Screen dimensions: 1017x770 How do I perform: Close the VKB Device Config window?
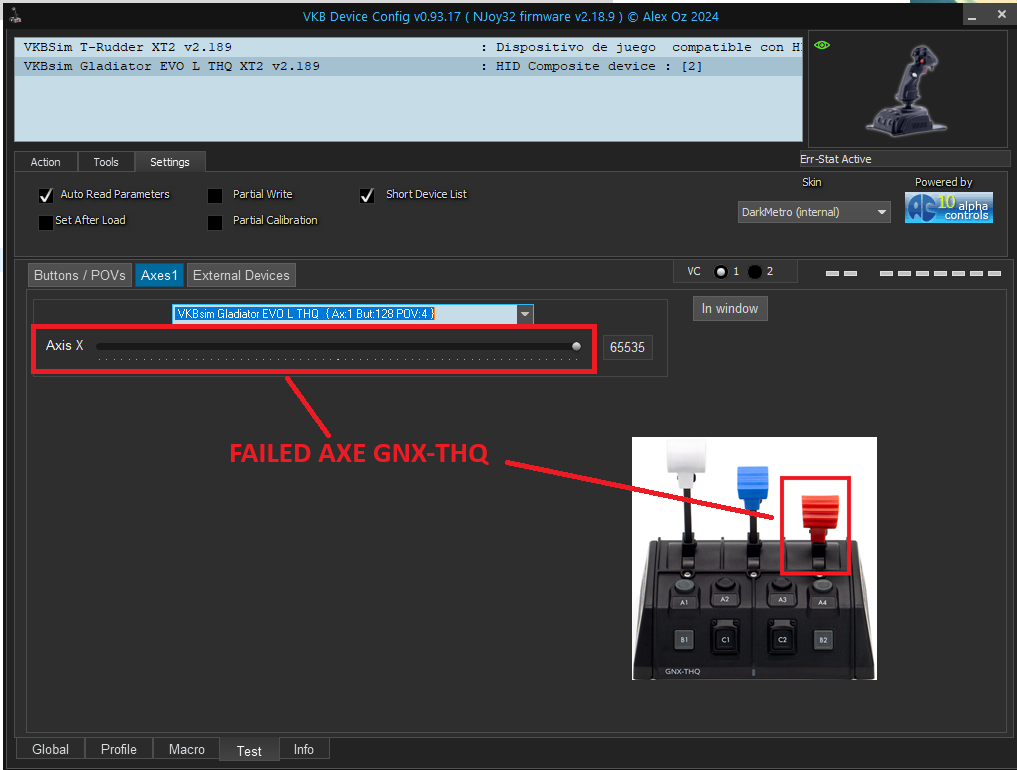click(1001, 14)
